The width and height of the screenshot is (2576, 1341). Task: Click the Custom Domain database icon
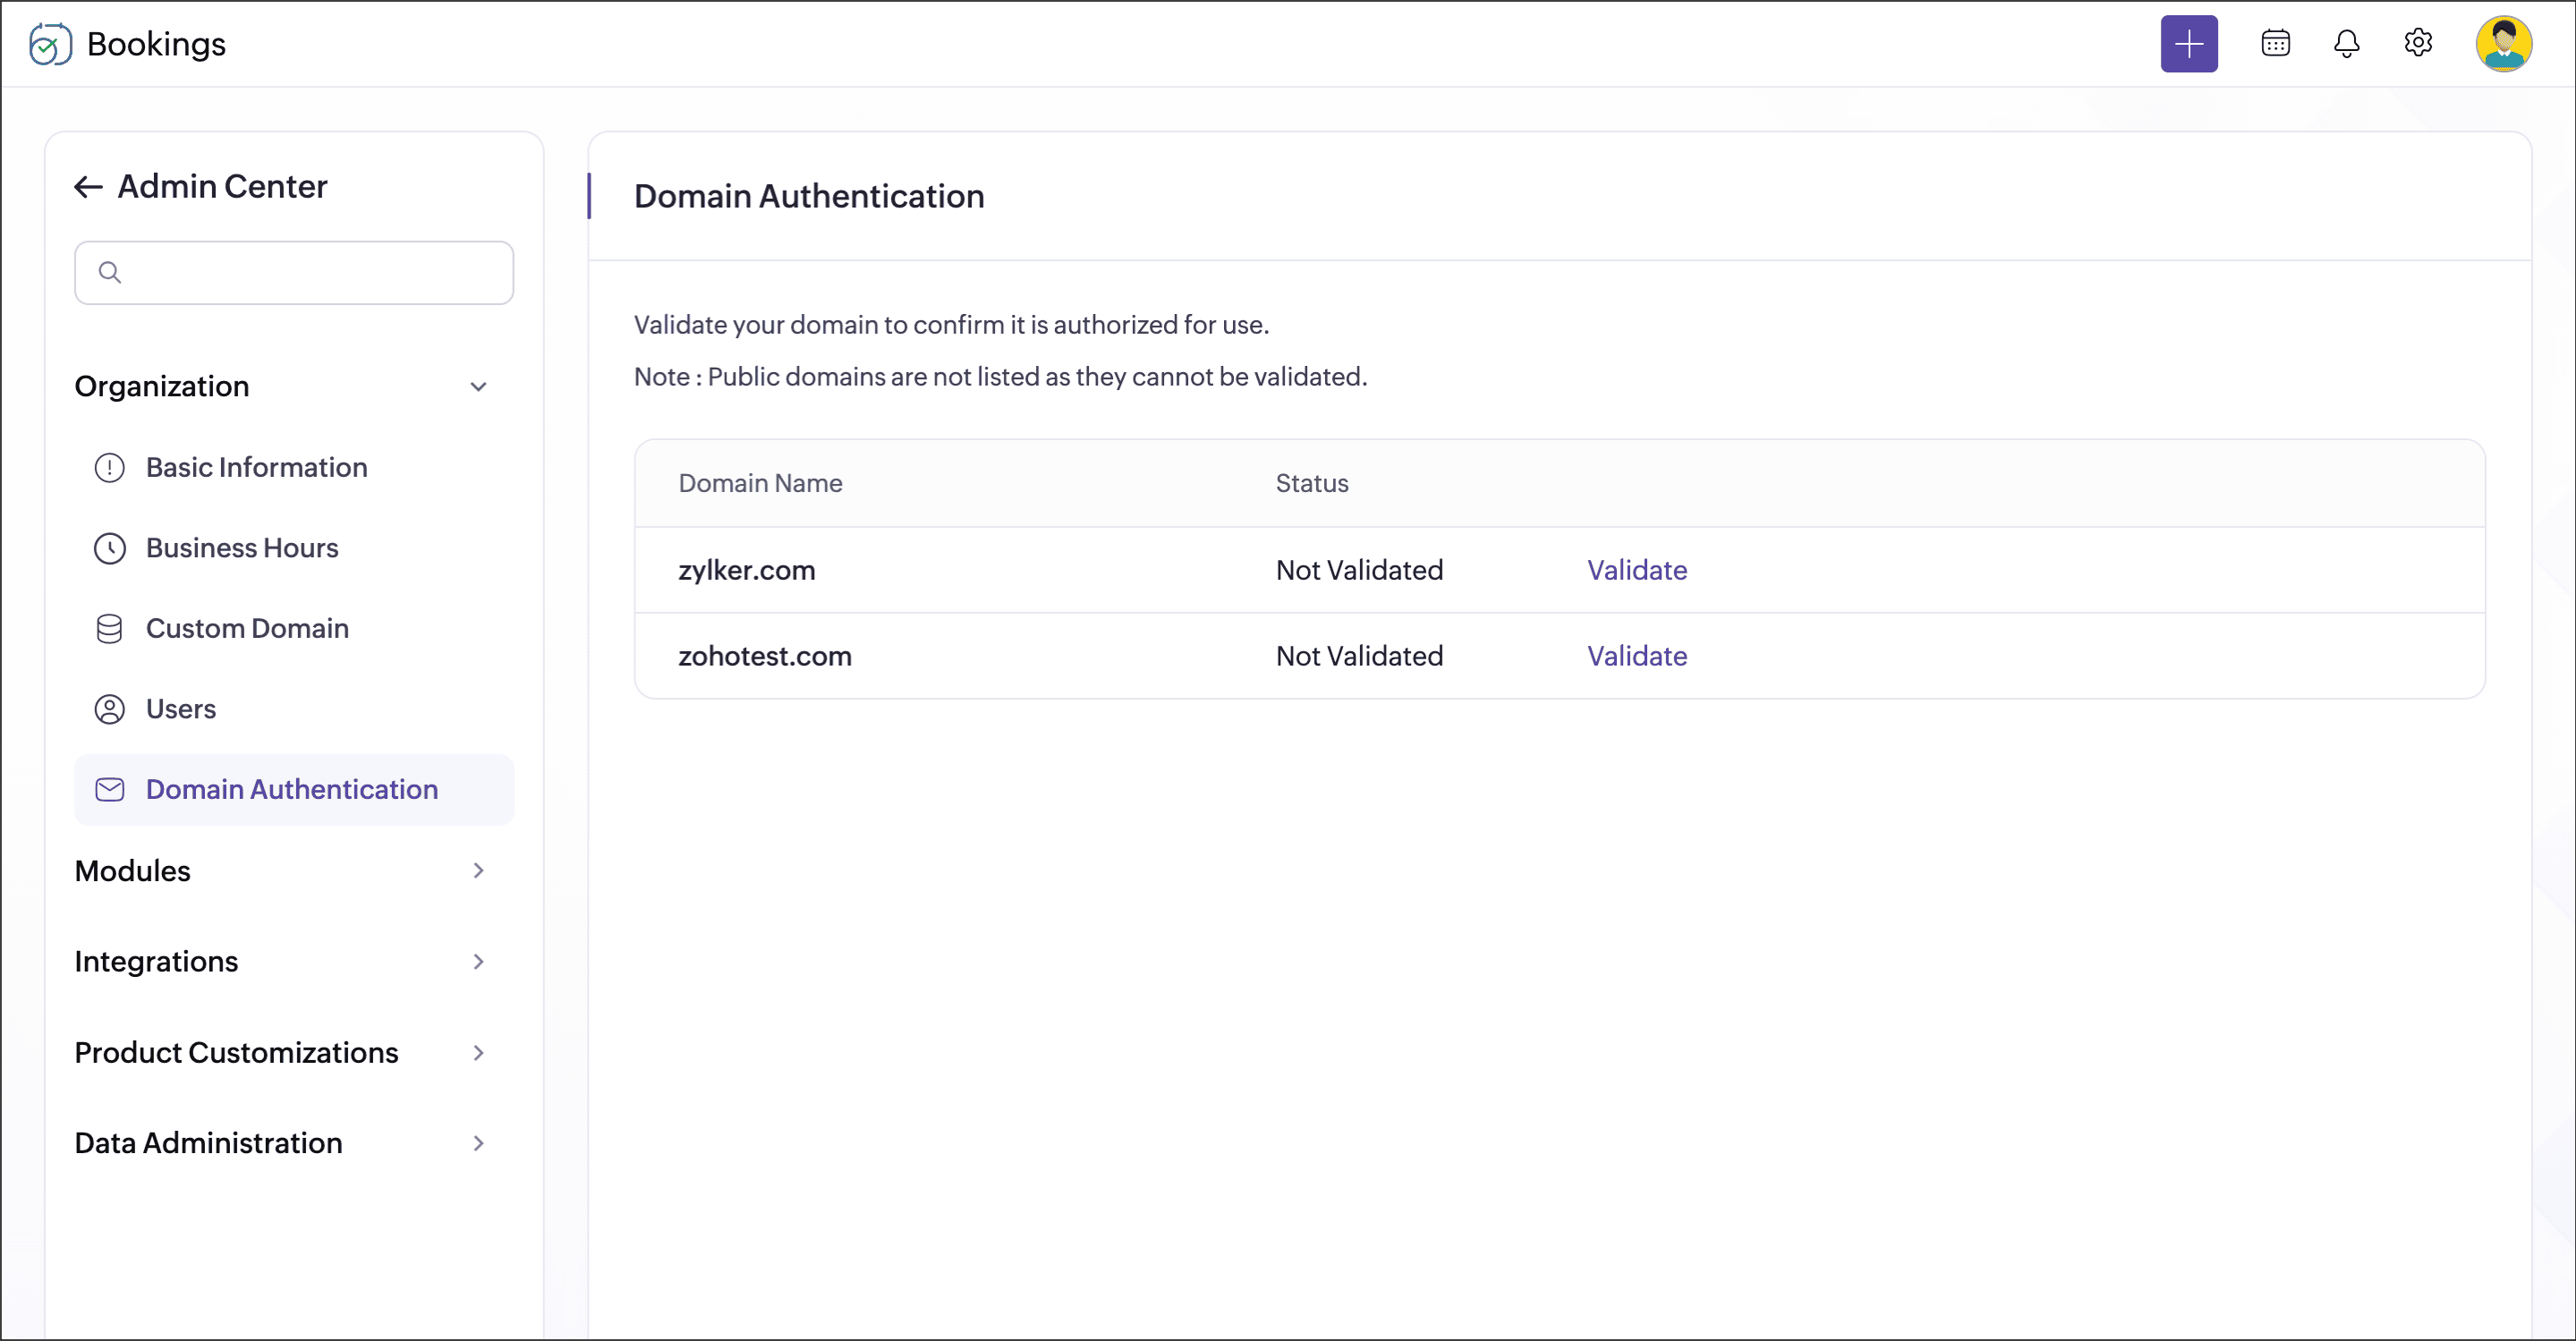pyautogui.click(x=109, y=629)
